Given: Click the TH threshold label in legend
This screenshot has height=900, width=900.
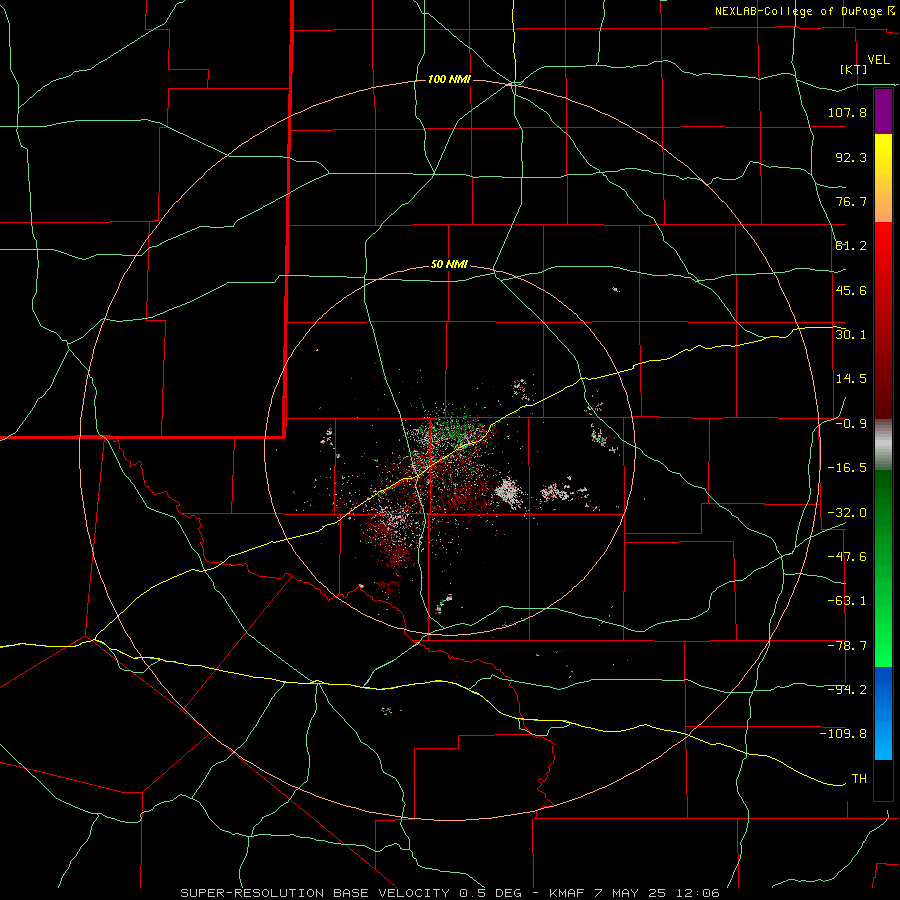Looking at the screenshot, I should [x=859, y=779].
